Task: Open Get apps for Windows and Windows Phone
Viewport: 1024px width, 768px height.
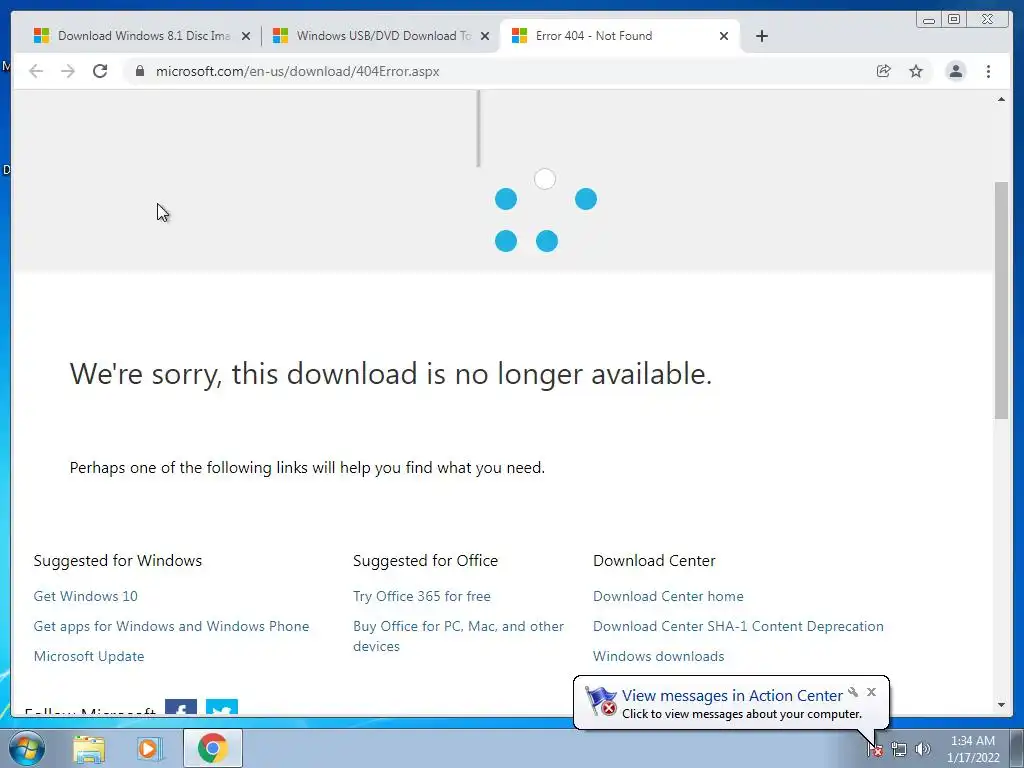Action: point(171,626)
